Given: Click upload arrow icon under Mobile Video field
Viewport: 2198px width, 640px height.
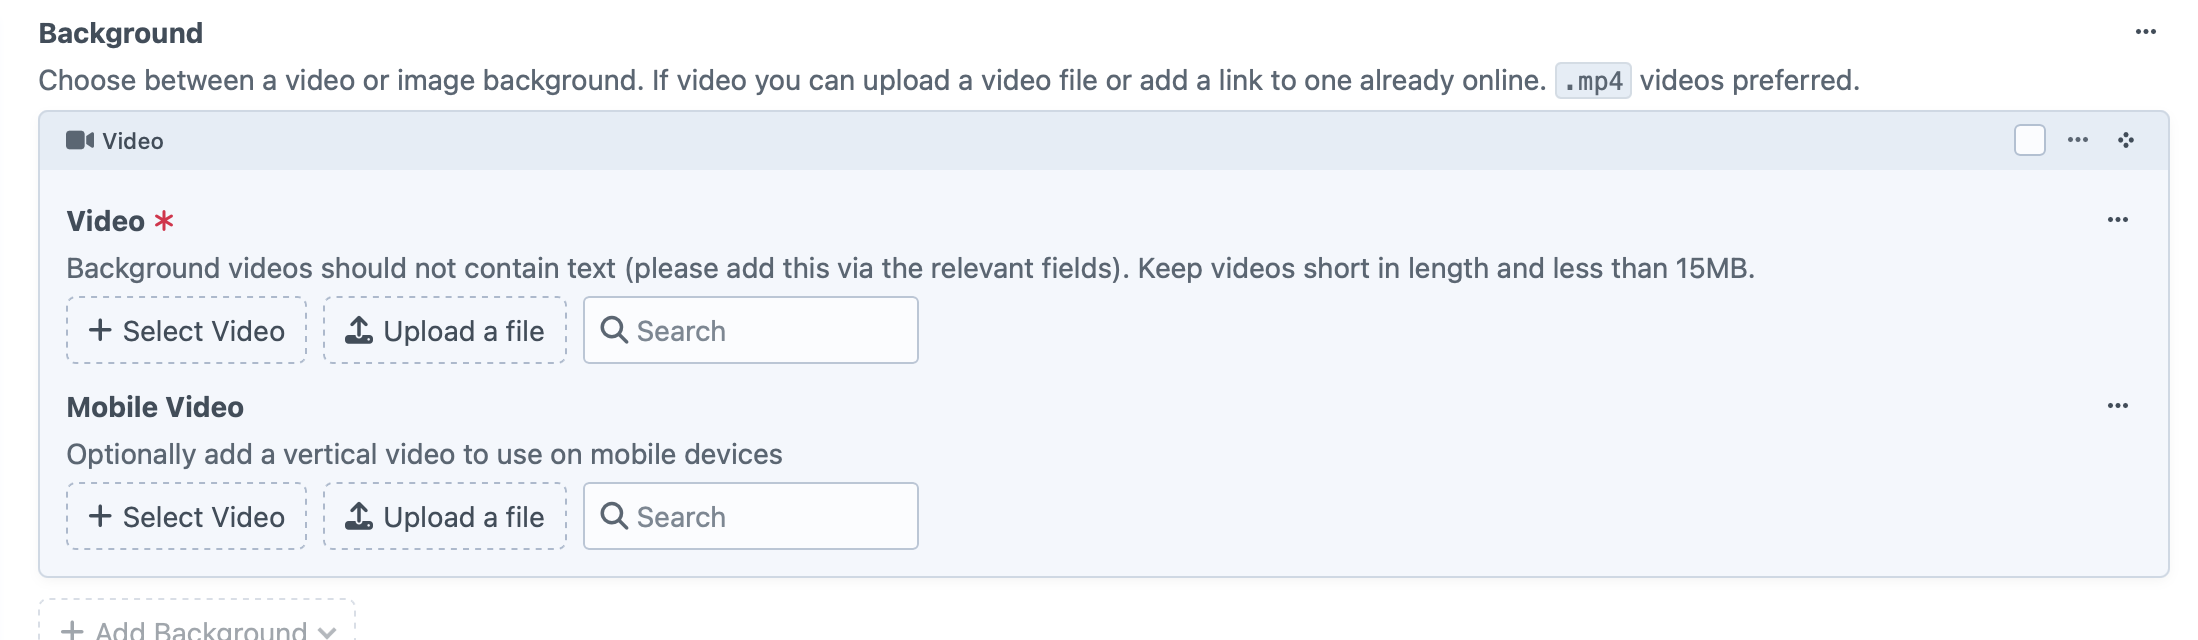Looking at the screenshot, I should coord(359,516).
